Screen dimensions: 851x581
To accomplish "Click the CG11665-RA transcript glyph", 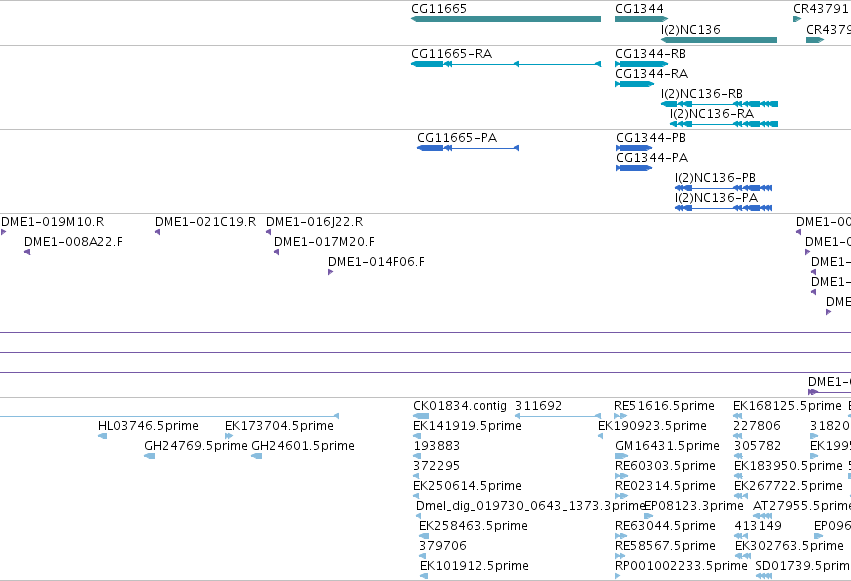I will (x=506, y=64).
